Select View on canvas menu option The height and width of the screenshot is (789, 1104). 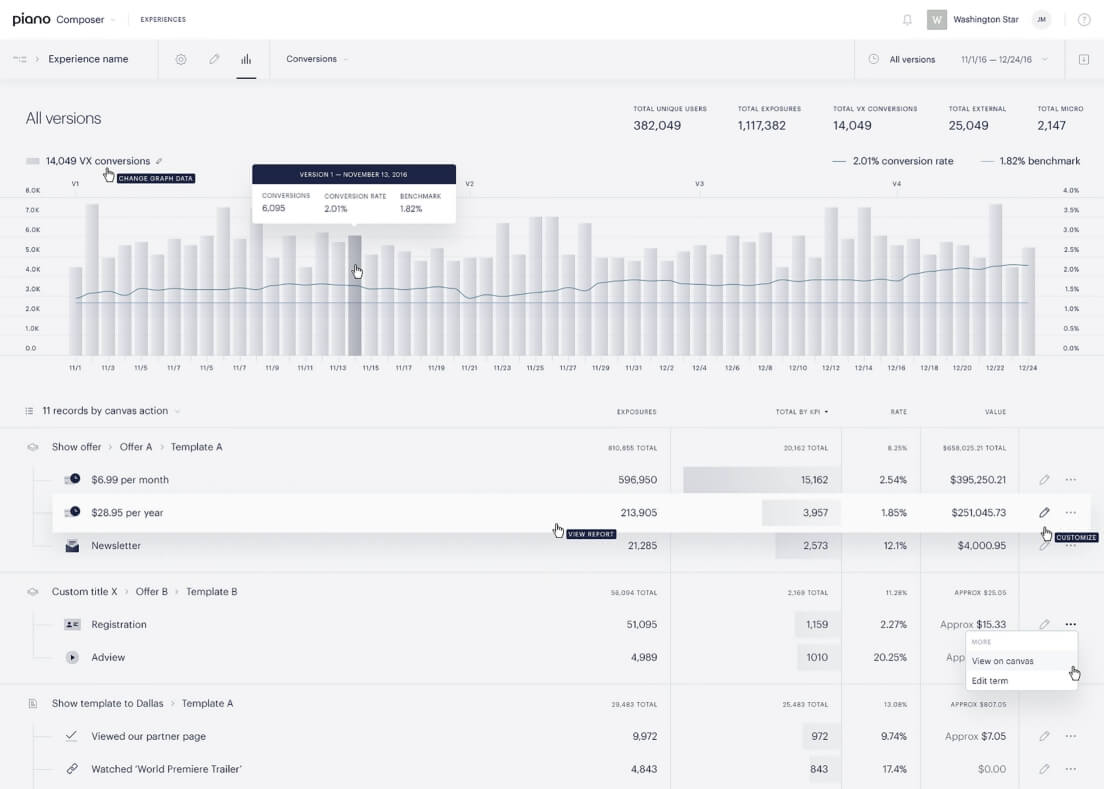(1002, 661)
